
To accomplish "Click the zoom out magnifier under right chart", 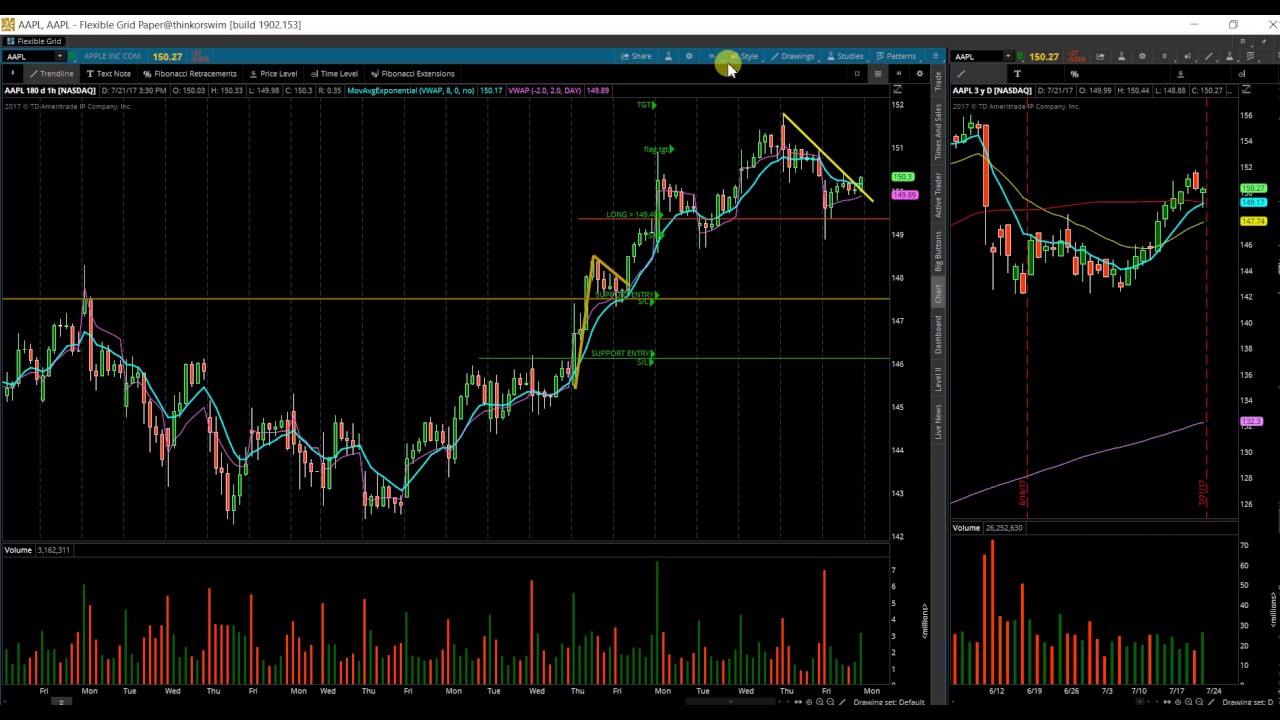I will pyautogui.click(x=1199, y=702).
